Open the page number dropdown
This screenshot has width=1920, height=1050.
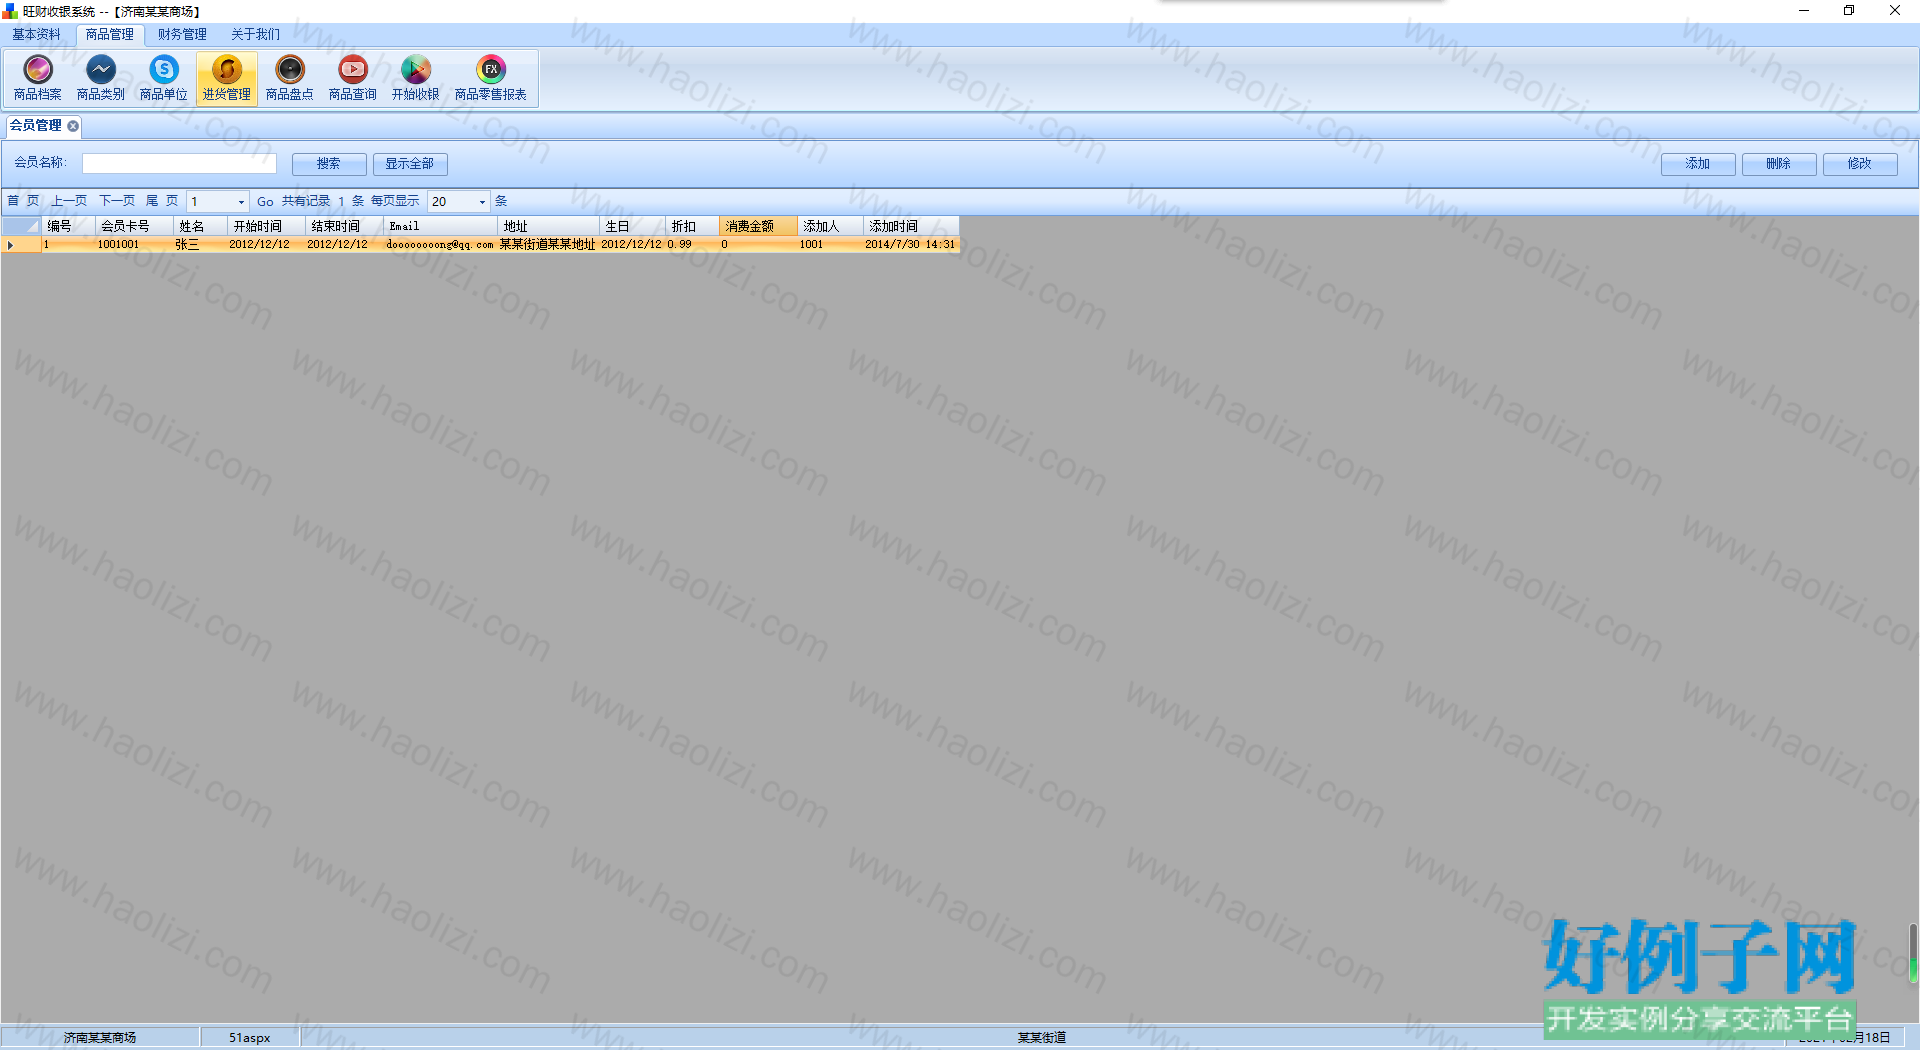(x=241, y=202)
